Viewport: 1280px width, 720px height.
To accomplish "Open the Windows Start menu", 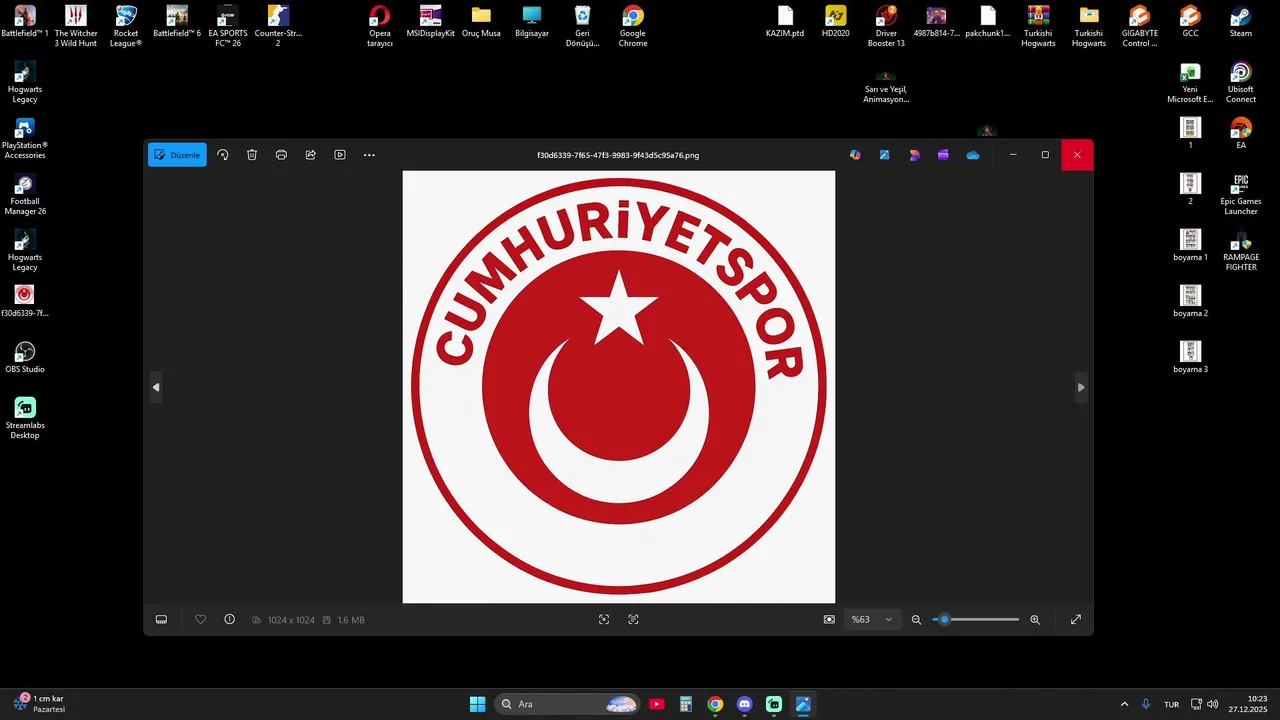I will click(x=478, y=704).
